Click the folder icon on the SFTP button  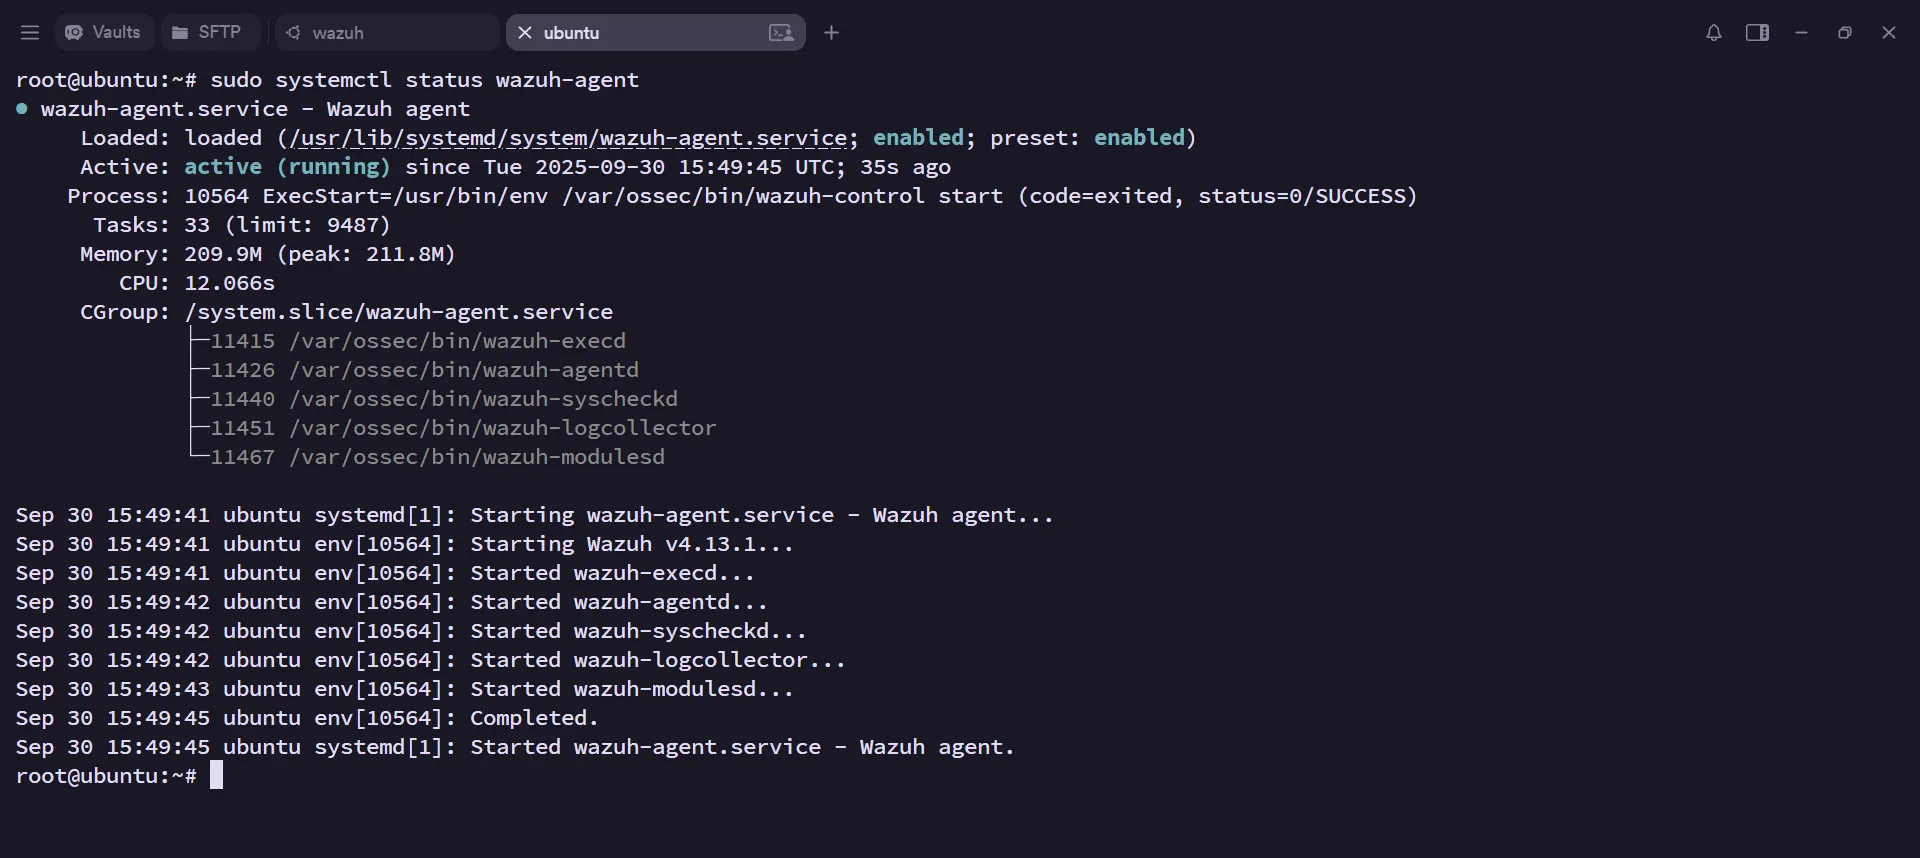click(x=181, y=32)
